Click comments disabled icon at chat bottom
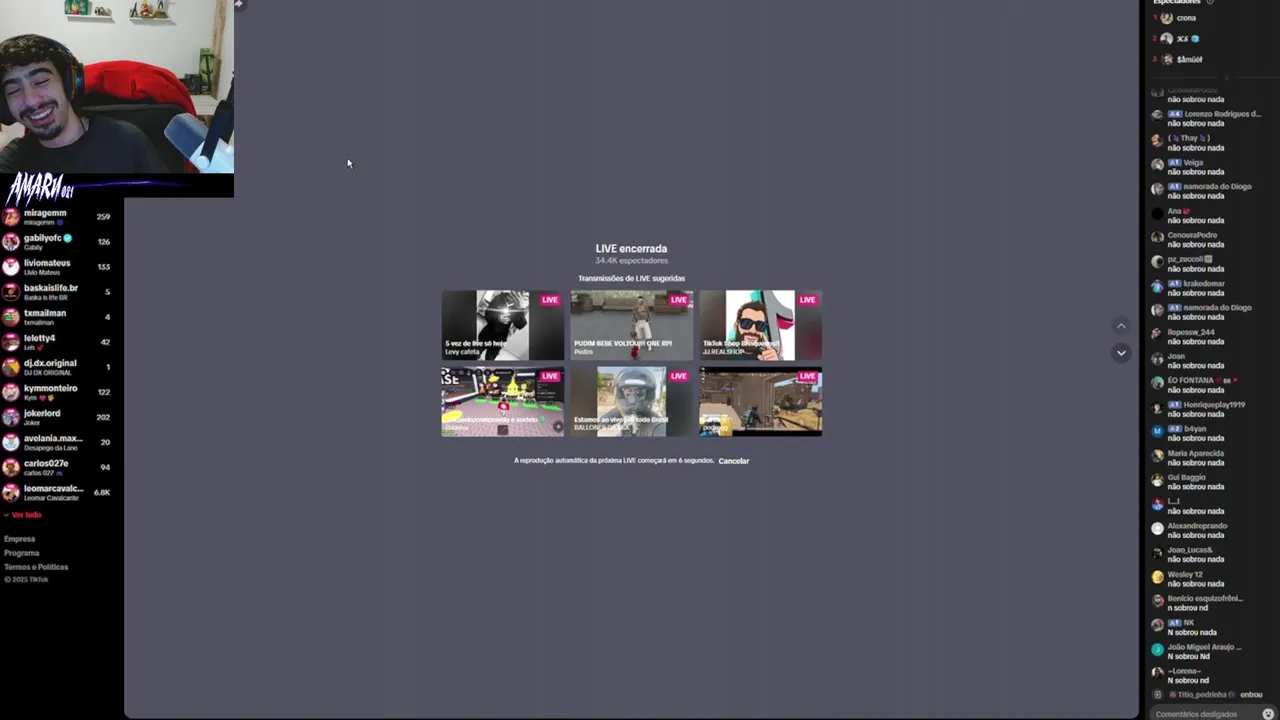The height and width of the screenshot is (720, 1280). [1268, 714]
